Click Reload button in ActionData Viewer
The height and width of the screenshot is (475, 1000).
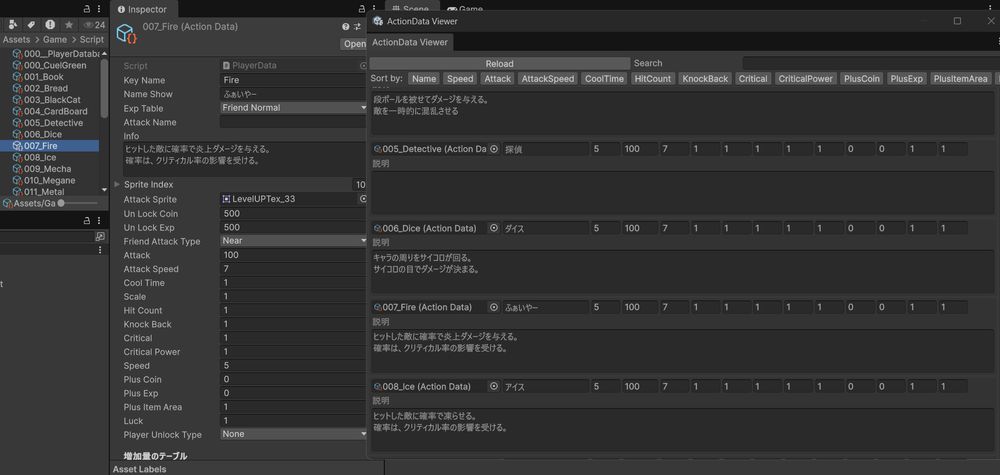(499, 64)
